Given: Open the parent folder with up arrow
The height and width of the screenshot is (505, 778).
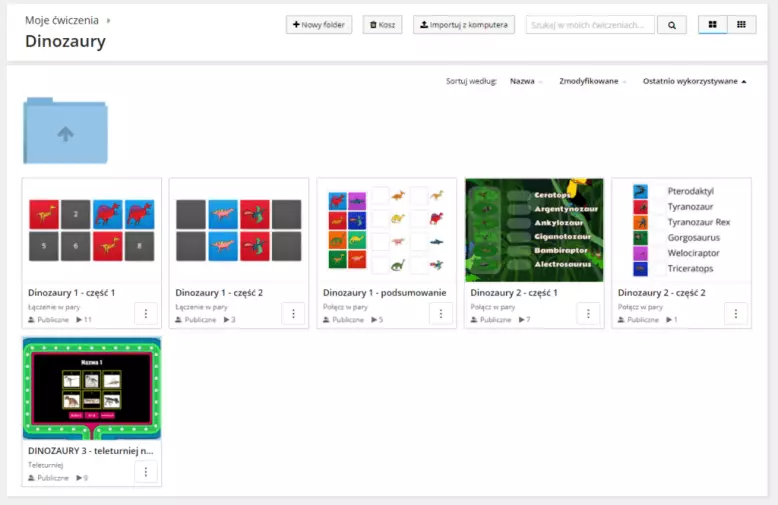Looking at the screenshot, I should tap(65, 131).
